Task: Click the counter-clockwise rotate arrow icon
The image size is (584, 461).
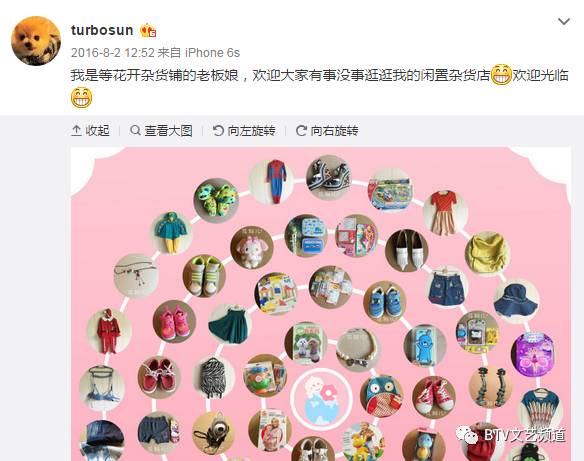Action: point(218,130)
